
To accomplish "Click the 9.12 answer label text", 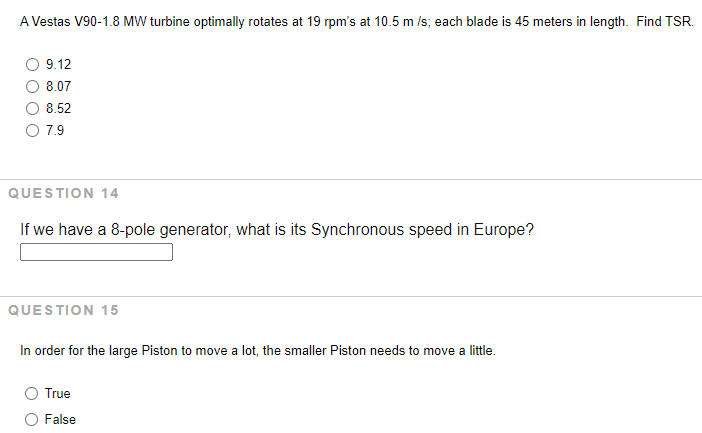I will pyautogui.click(x=58, y=64).
